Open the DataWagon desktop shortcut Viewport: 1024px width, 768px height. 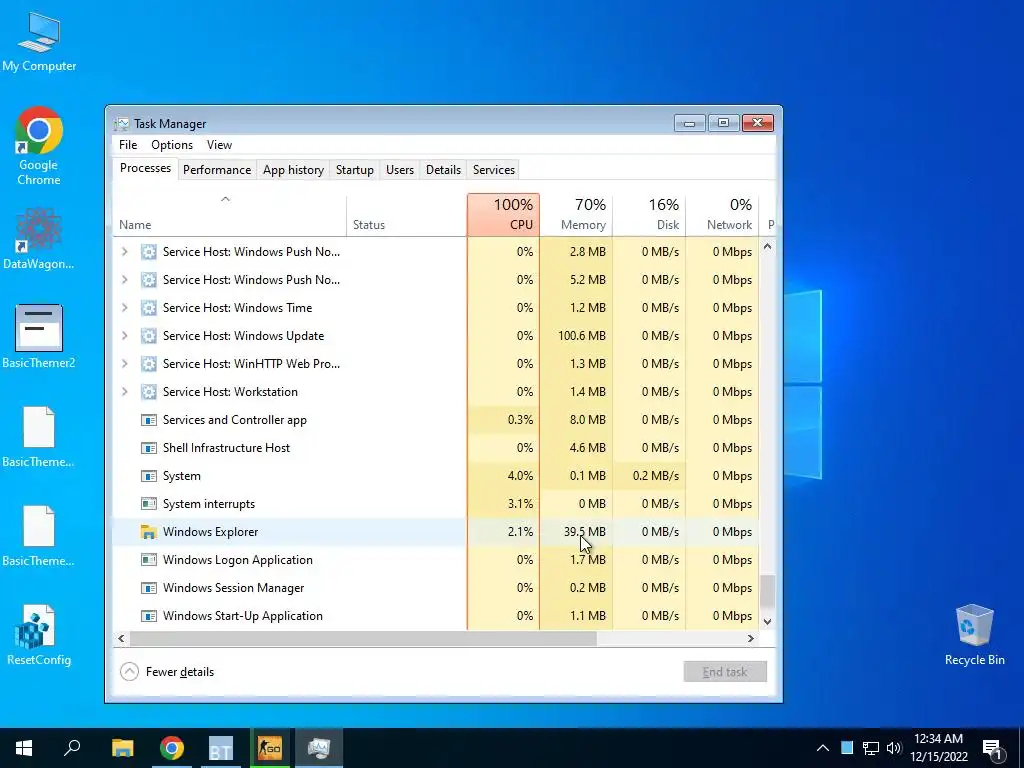point(39,239)
